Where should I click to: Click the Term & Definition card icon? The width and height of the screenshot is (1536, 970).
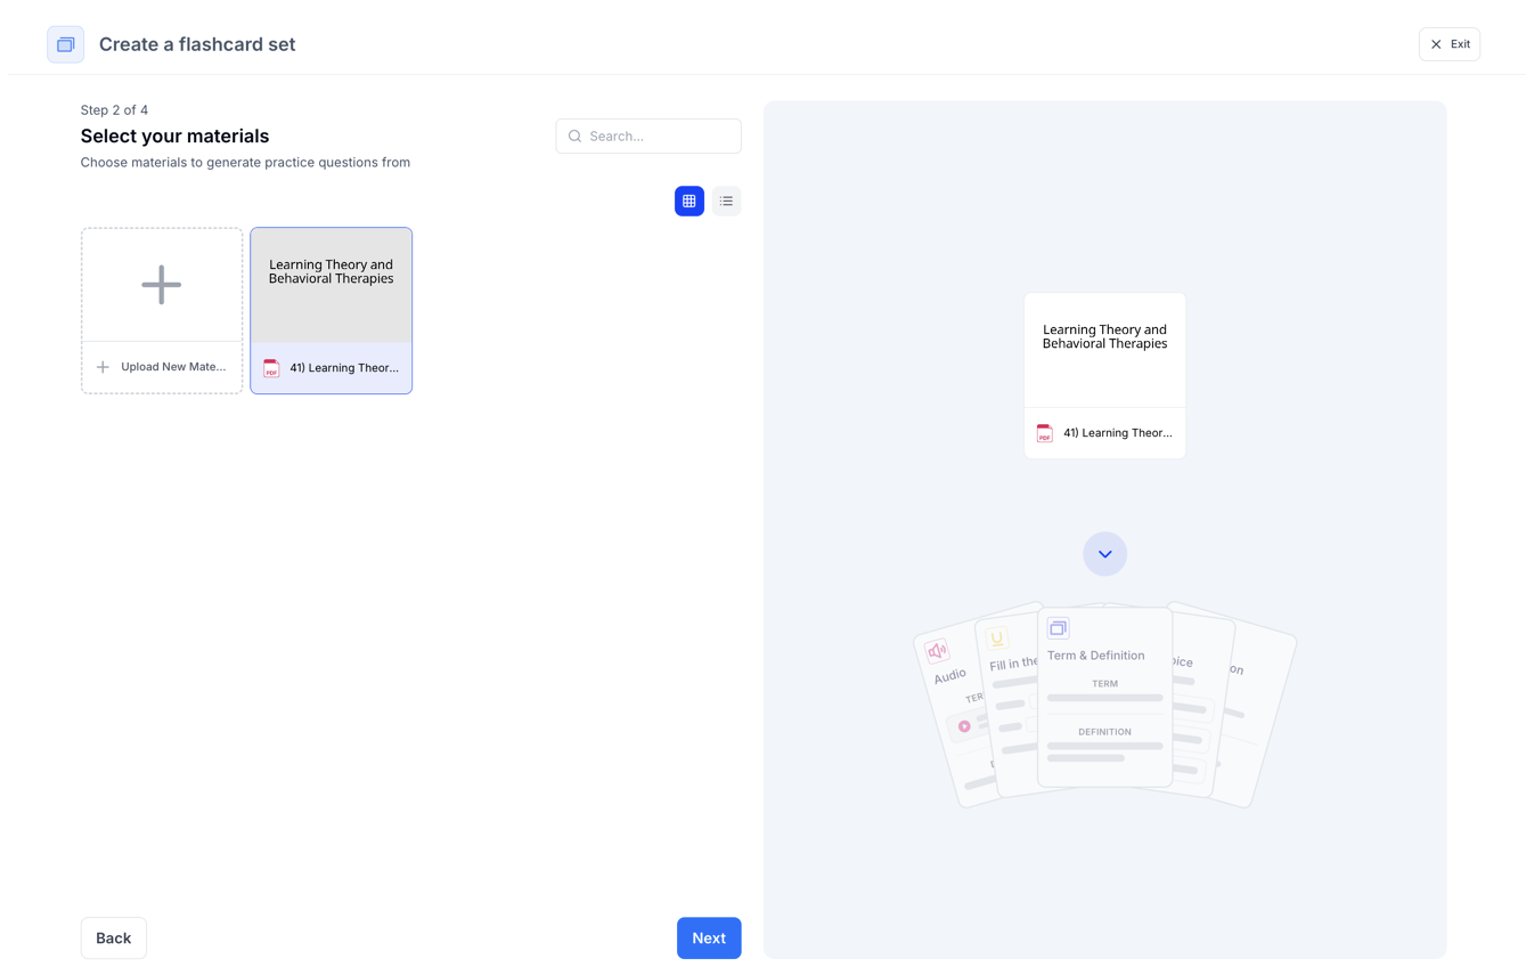(1058, 628)
